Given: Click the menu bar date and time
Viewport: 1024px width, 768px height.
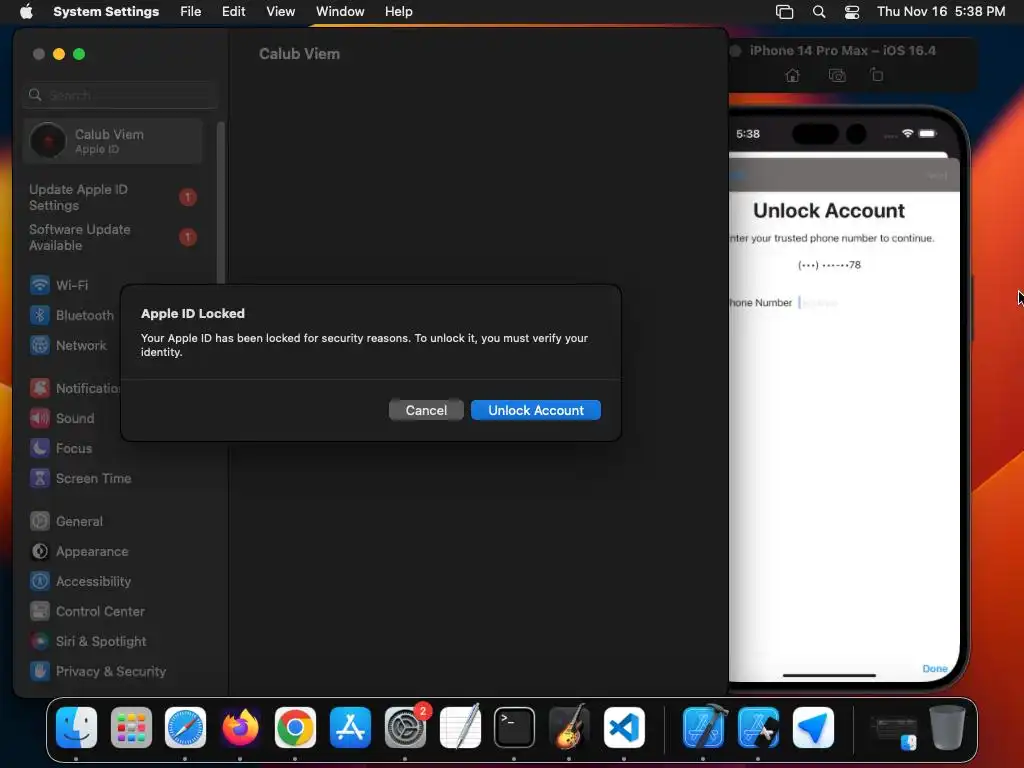Looking at the screenshot, I should [940, 12].
